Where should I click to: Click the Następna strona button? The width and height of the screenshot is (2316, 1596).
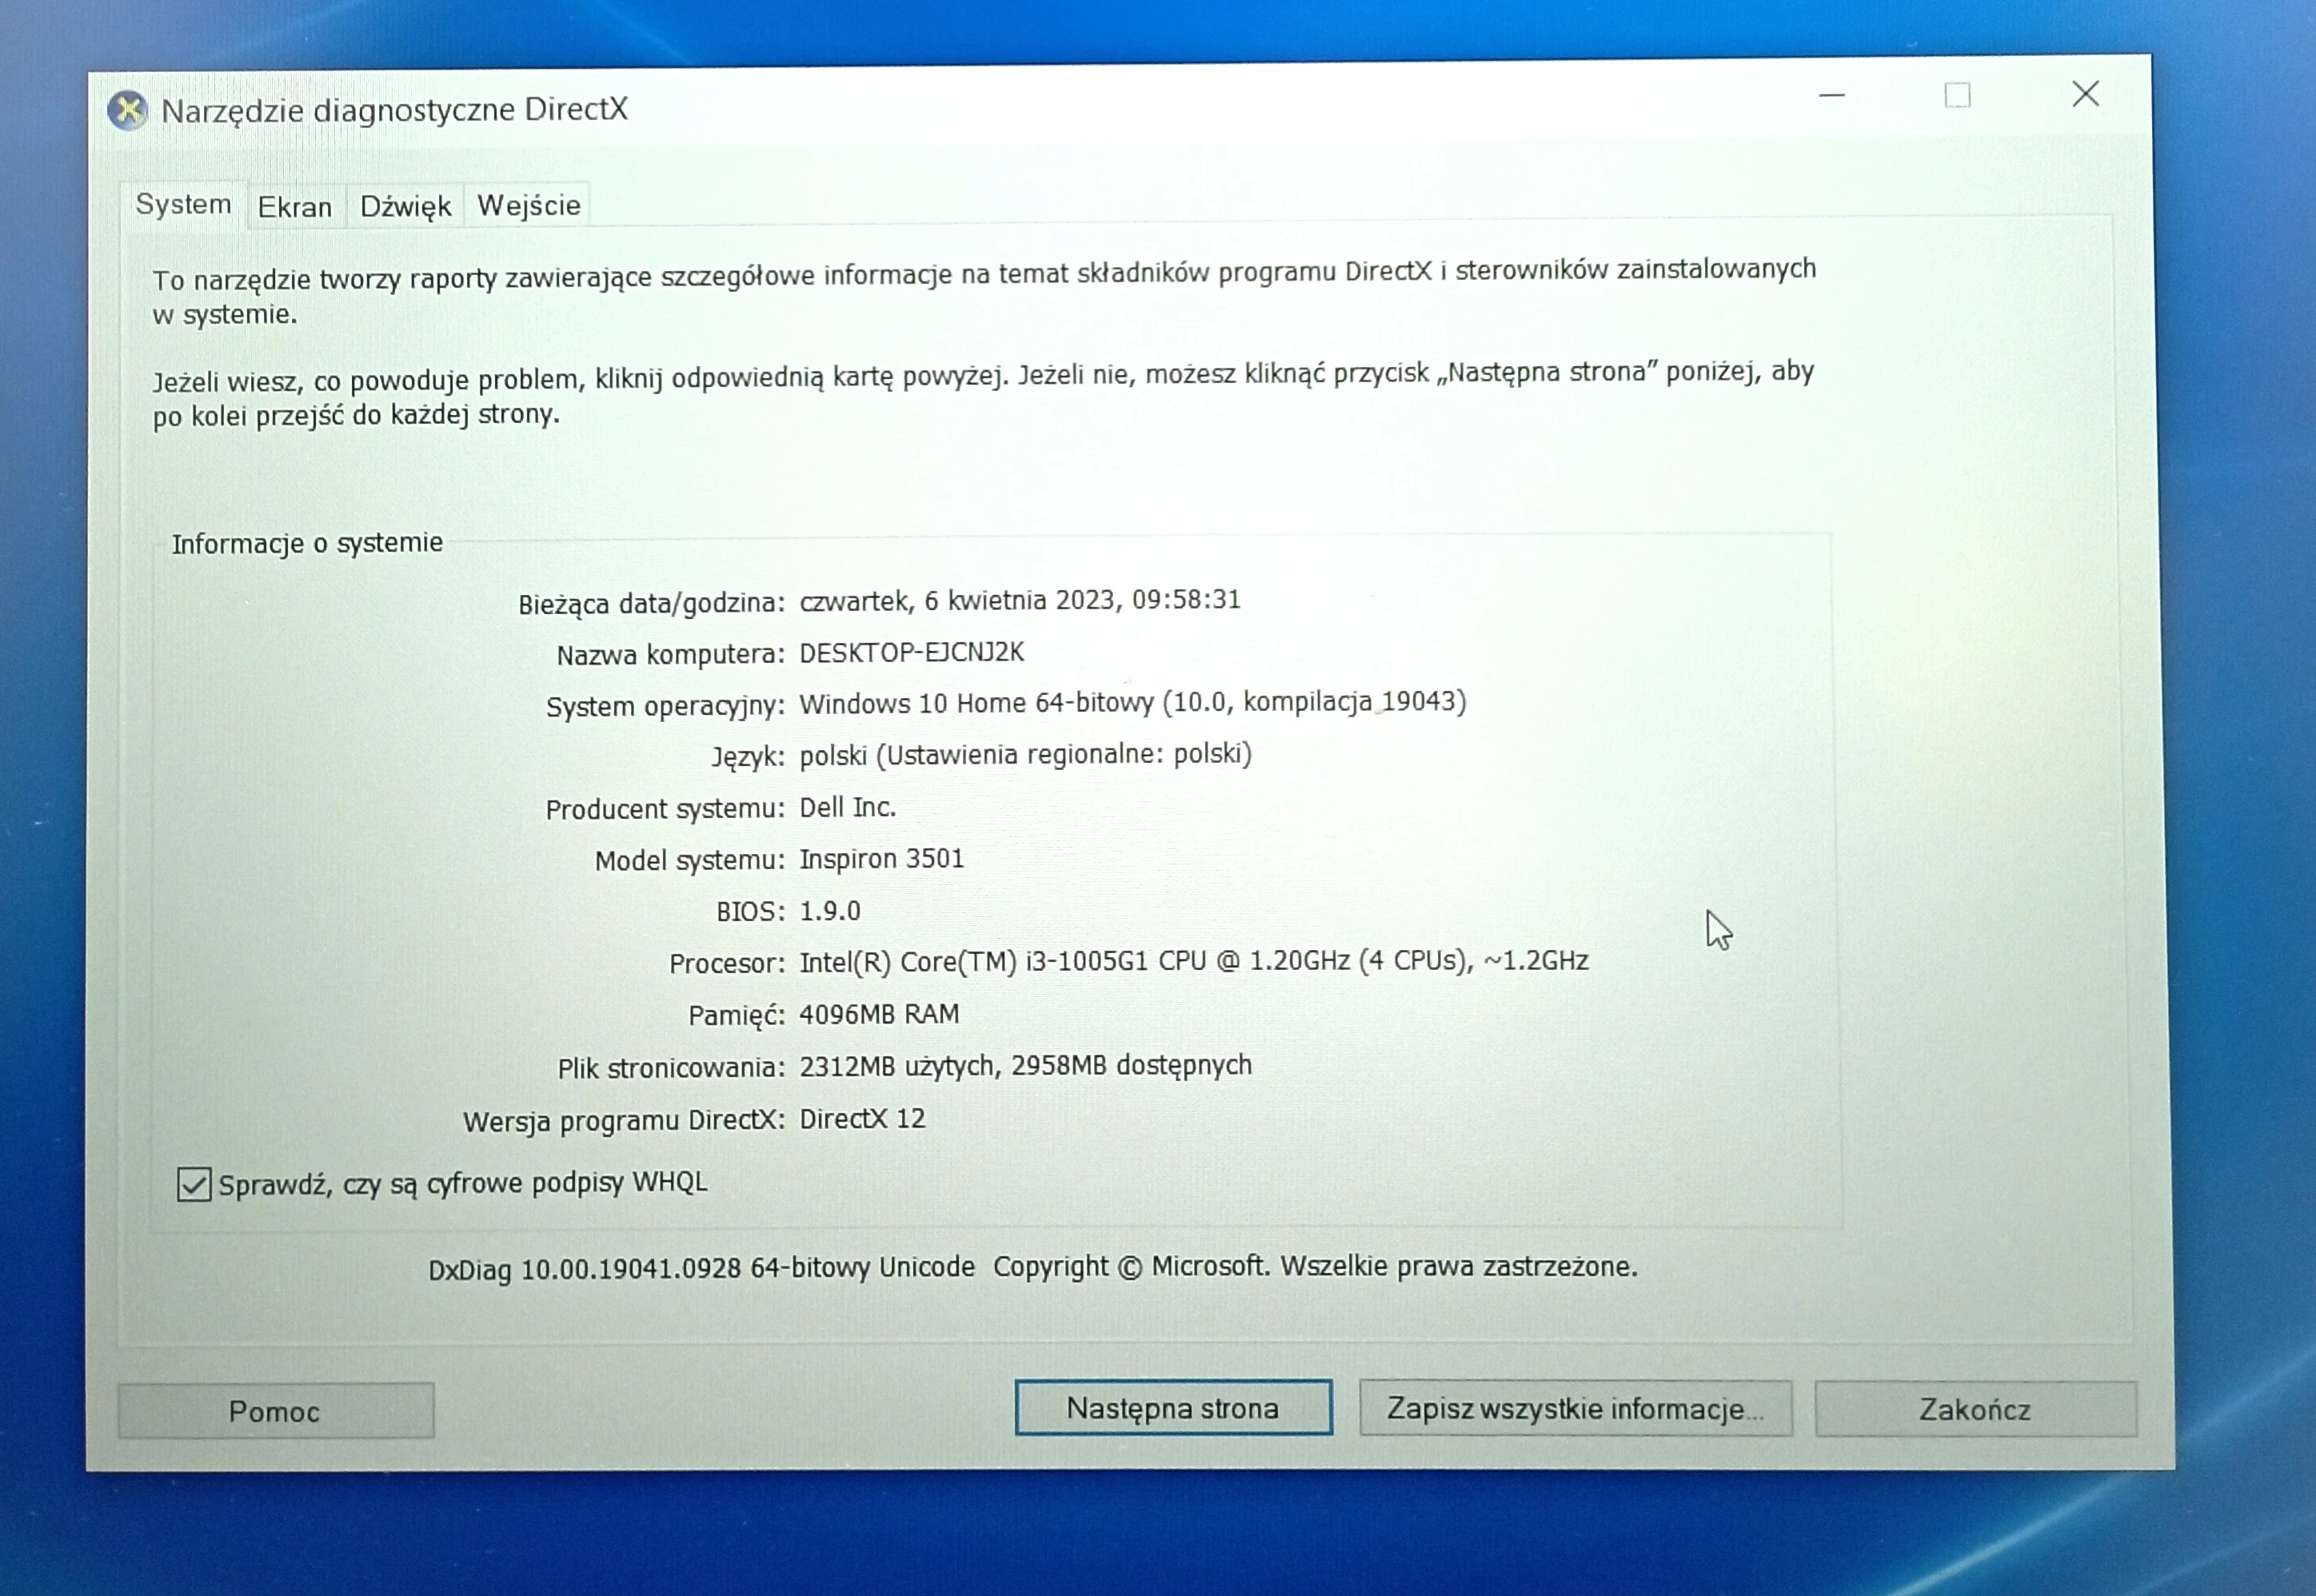tap(1172, 1408)
